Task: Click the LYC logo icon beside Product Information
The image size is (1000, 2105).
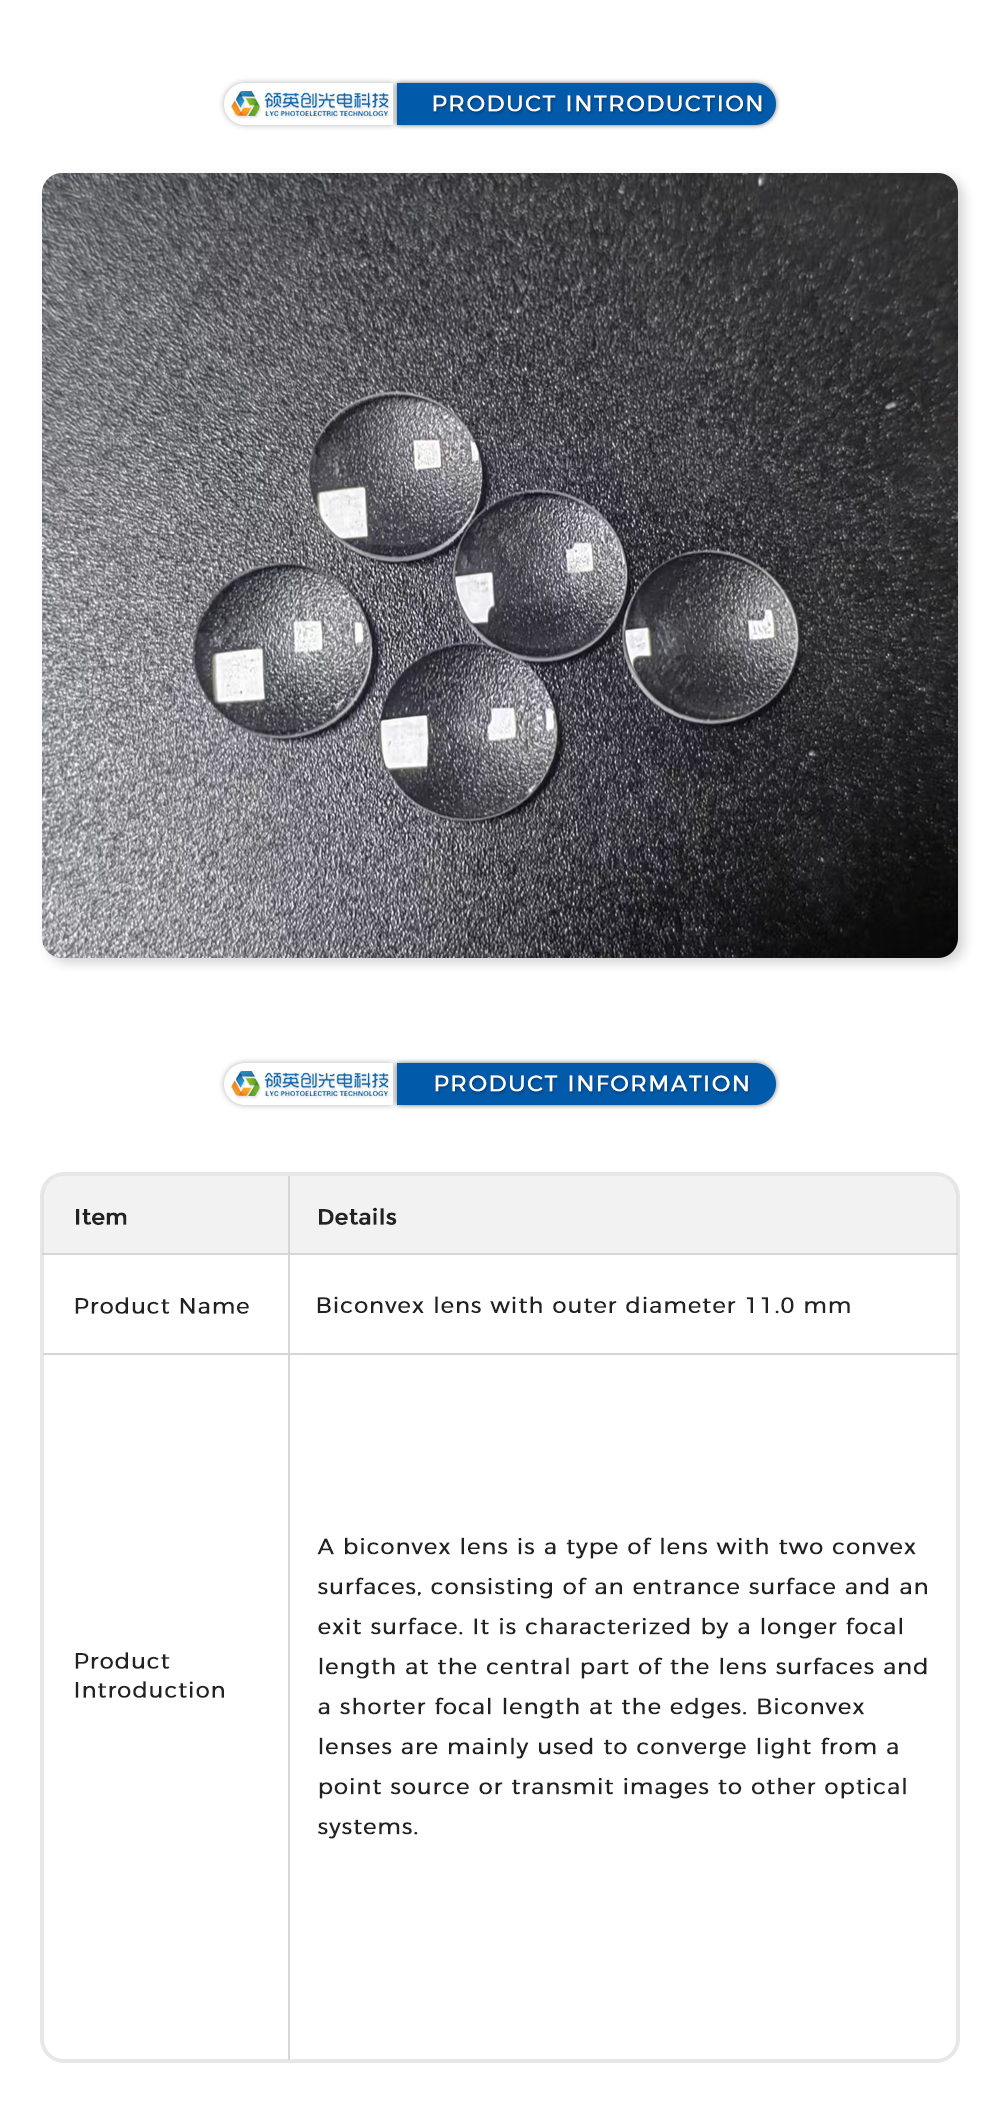Action: pyautogui.click(x=245, y=1084)
